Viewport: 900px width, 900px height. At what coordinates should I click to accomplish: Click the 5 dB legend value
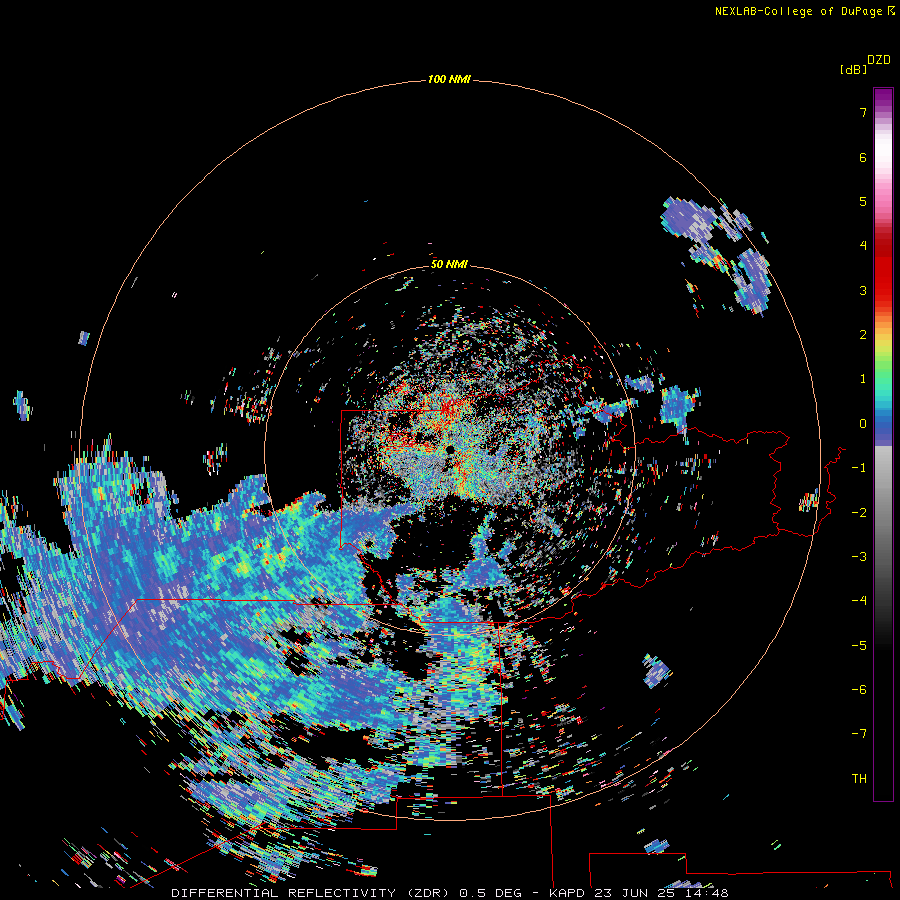pyautogui.click(x=863, y=201)
